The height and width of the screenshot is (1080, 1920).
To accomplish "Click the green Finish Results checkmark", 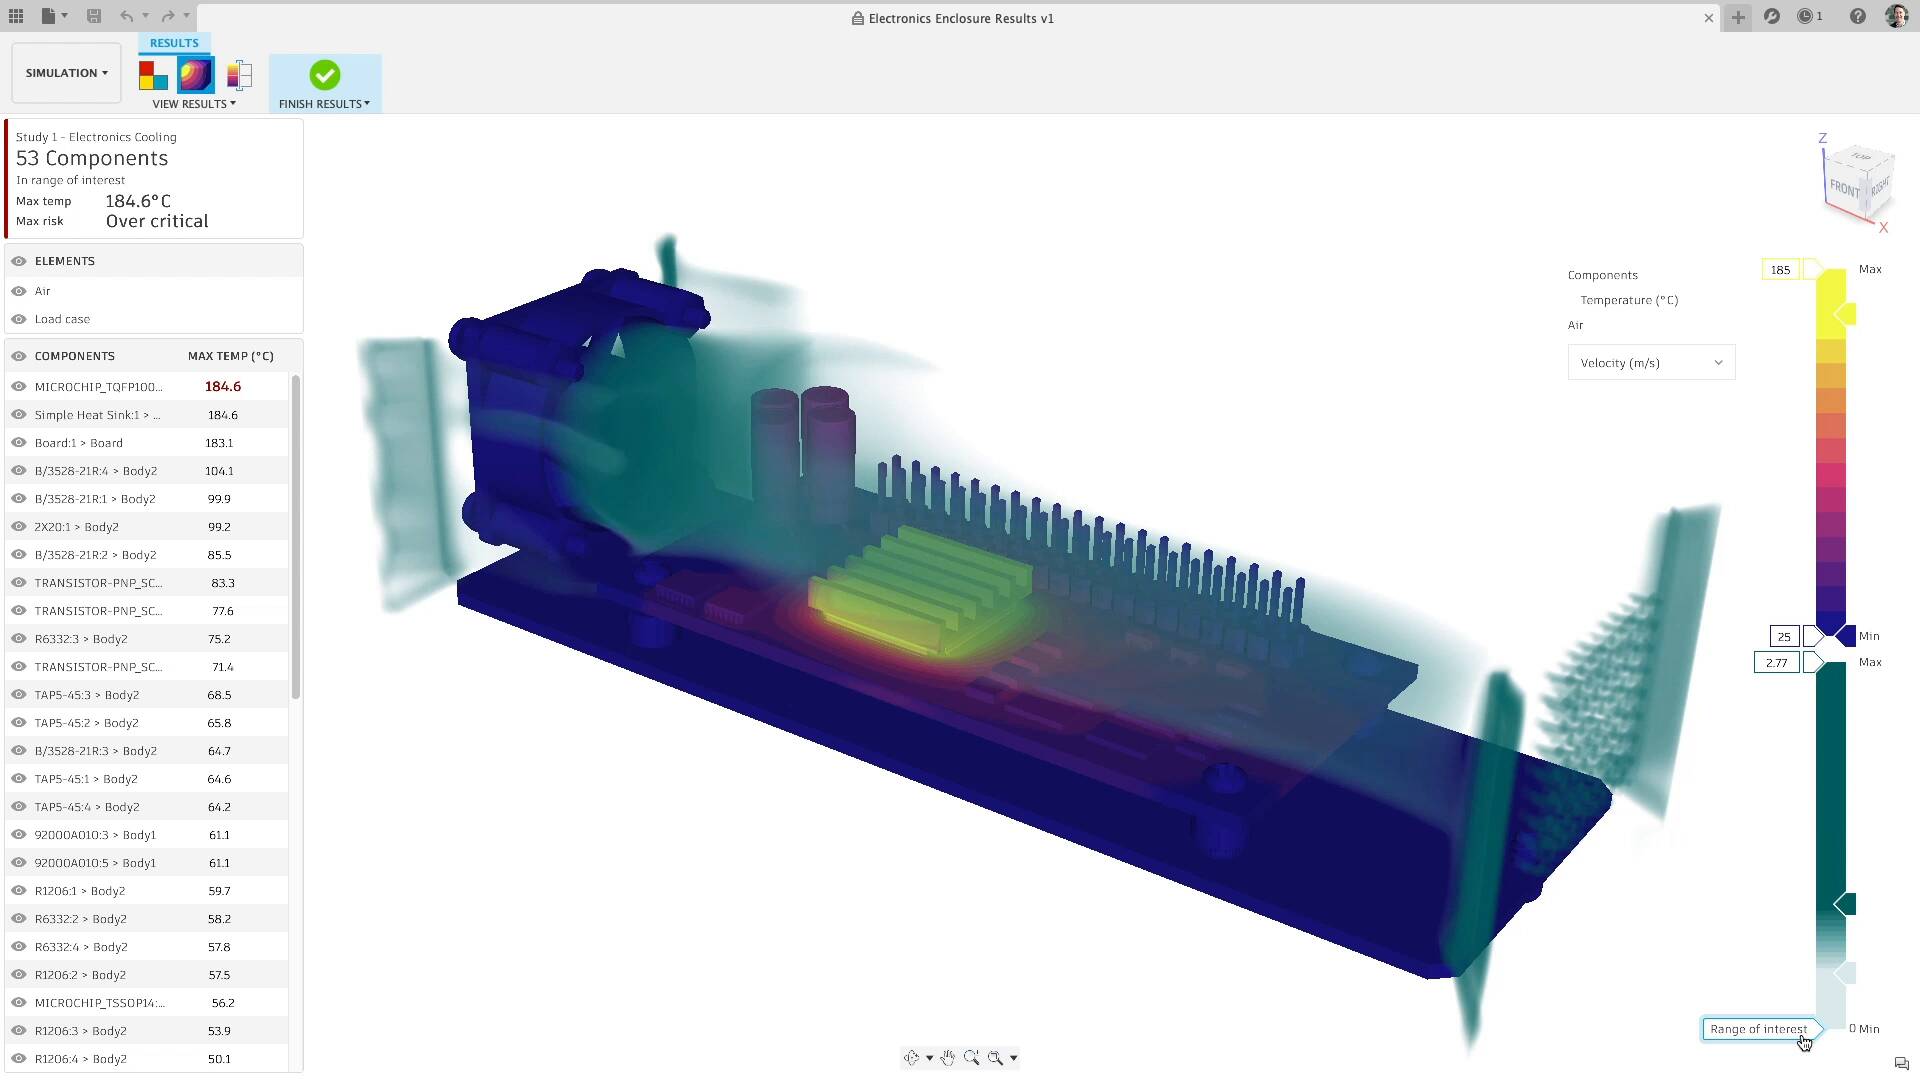I will [x=325, y=75].
